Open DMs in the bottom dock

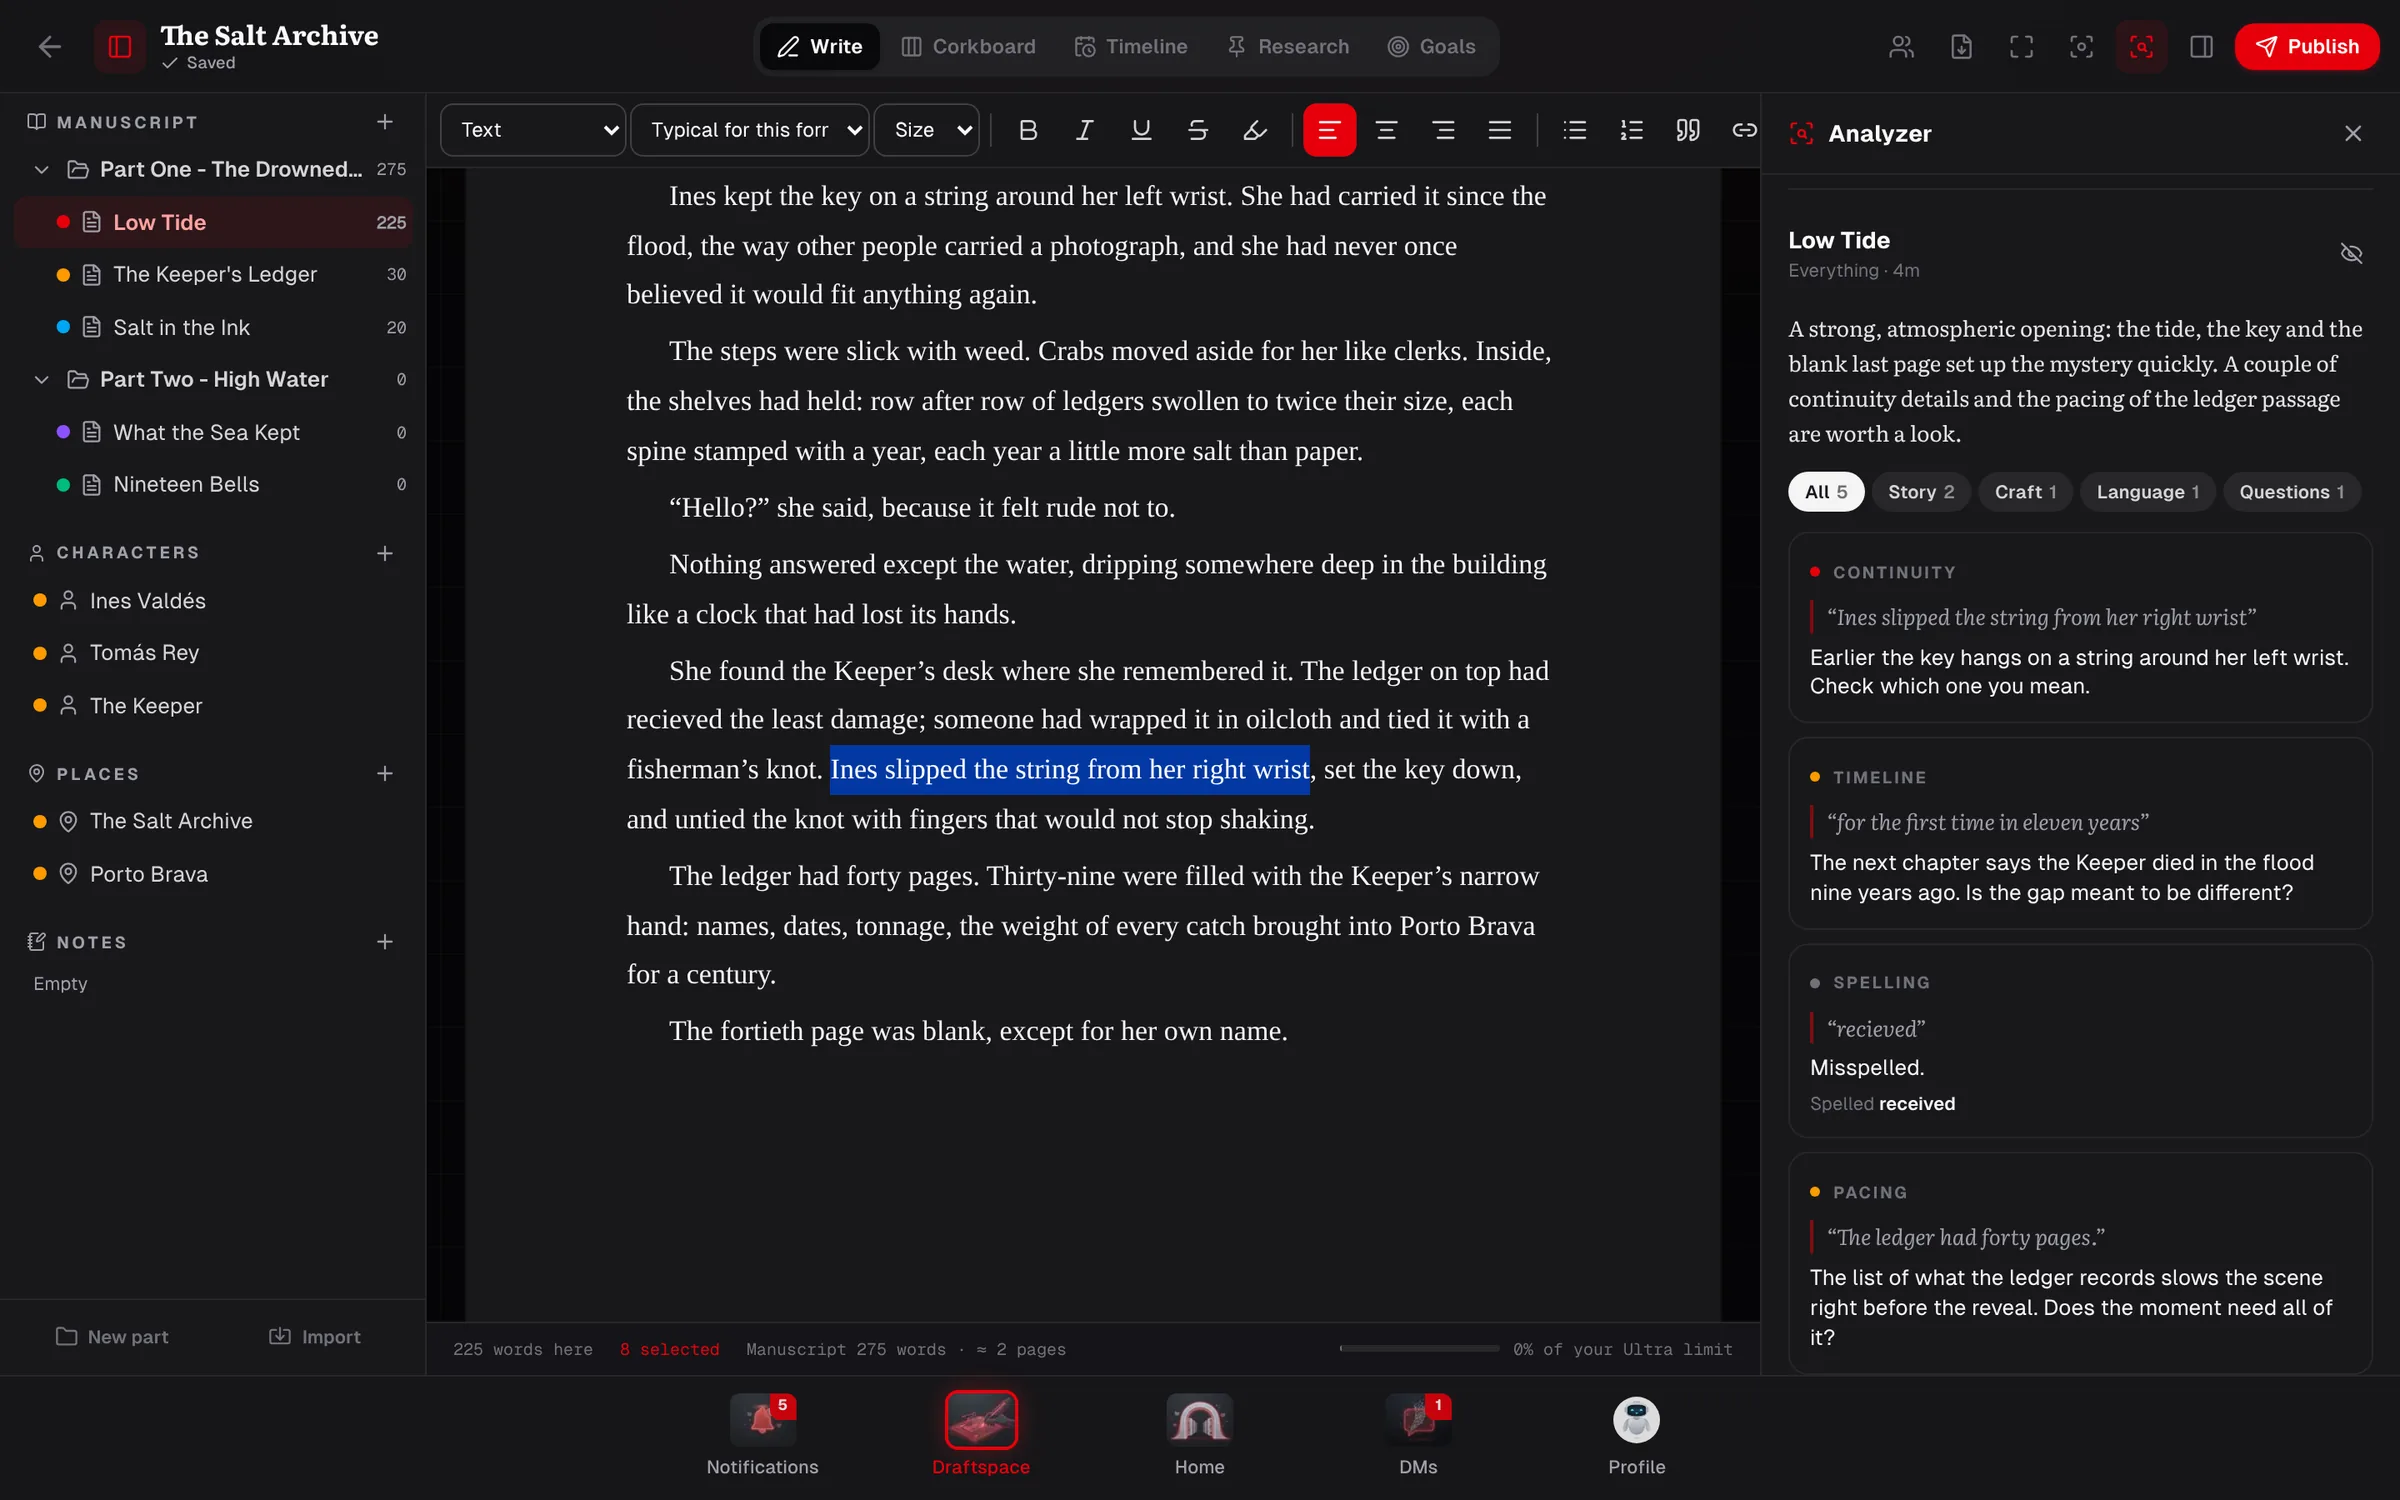(x=1418, y=1436)
